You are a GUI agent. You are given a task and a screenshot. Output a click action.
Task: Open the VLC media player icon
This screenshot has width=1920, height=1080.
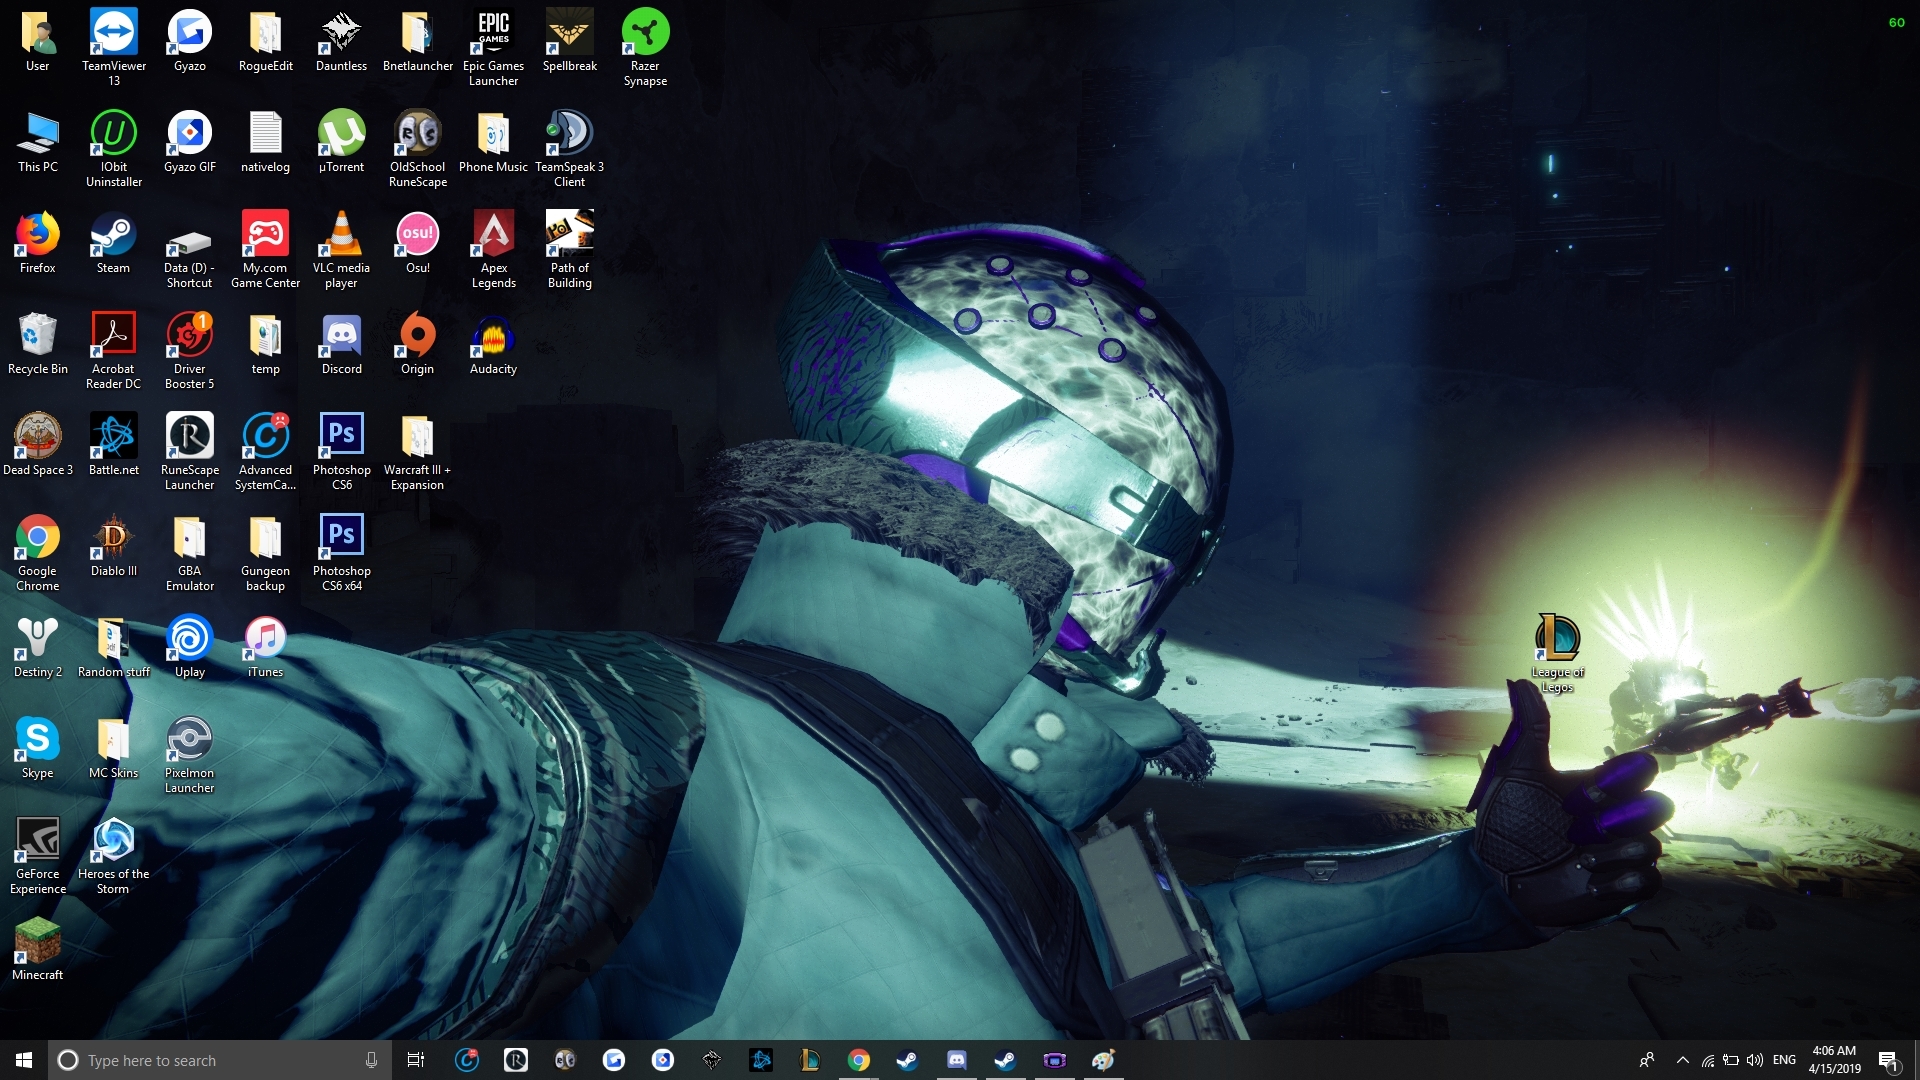click(341, 236)
